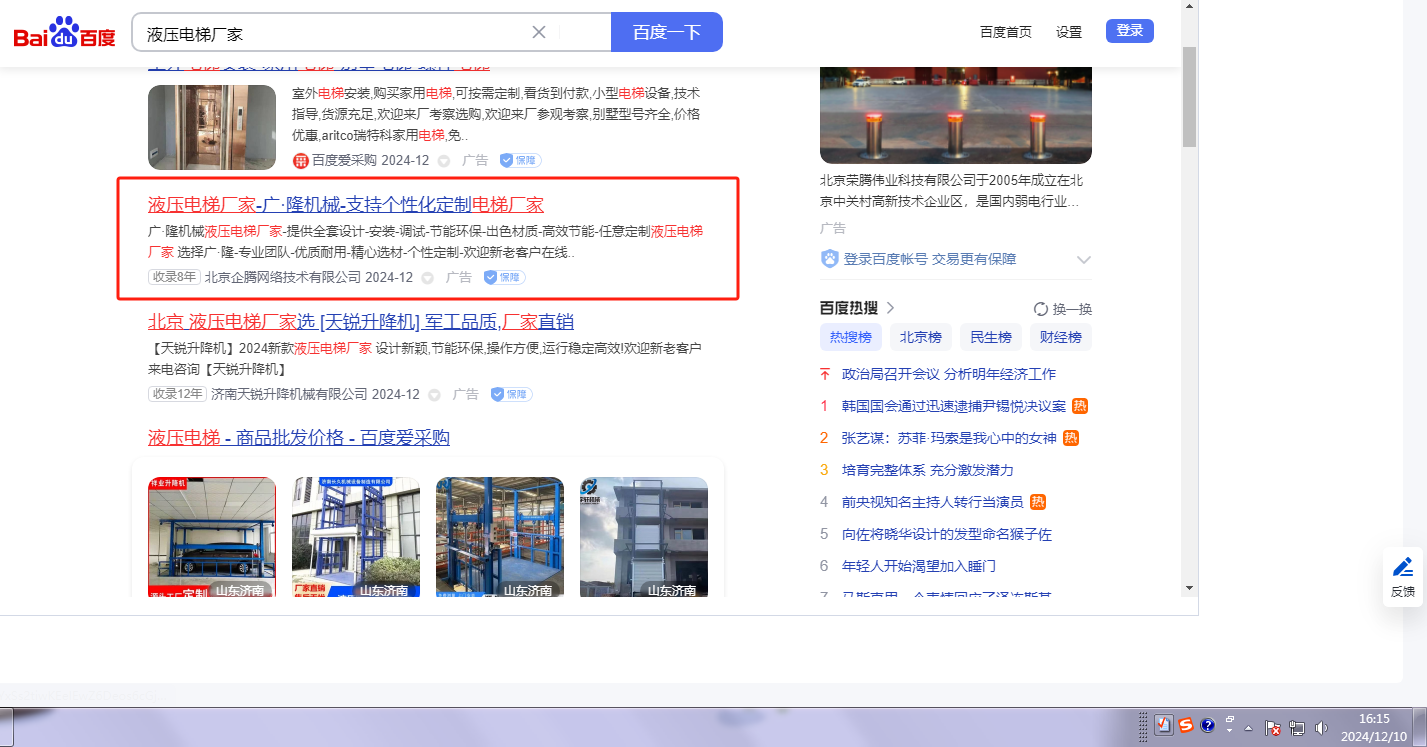Click the 热 tag after 张艺谋 headline
Viewport: 1427px width, 747px height.
[1071, 438]
